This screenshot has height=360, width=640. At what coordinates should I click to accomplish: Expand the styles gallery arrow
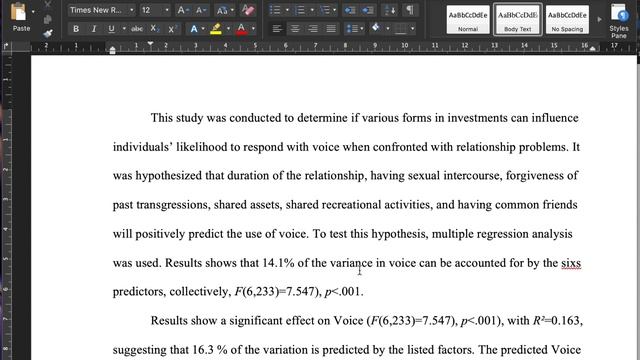coord(599,20)
